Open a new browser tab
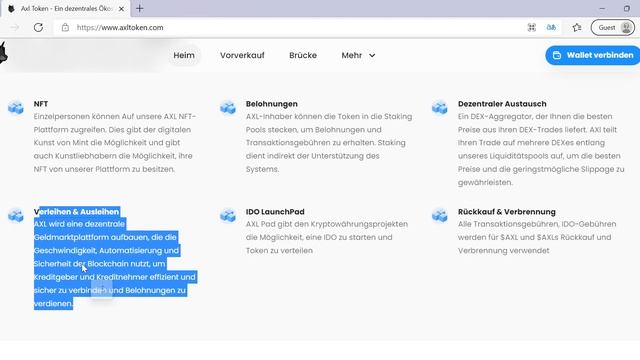 140,8
